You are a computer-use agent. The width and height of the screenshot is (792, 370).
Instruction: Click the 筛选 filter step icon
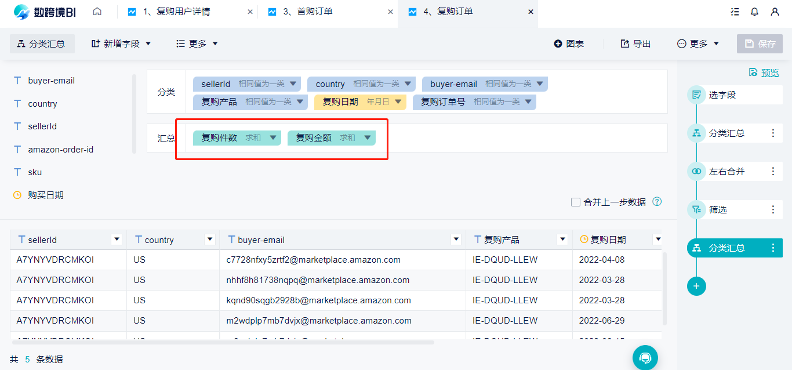click(x=697, y=209)
